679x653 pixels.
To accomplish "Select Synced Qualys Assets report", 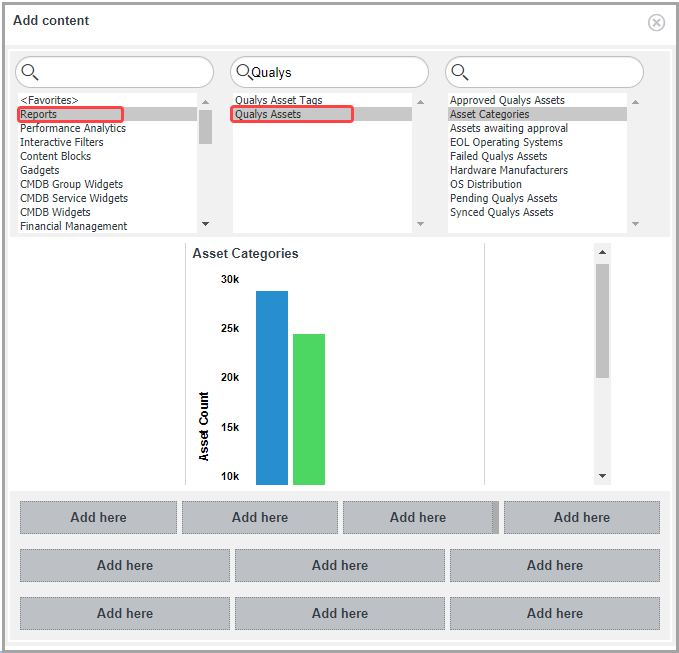I will pos(537,212).
